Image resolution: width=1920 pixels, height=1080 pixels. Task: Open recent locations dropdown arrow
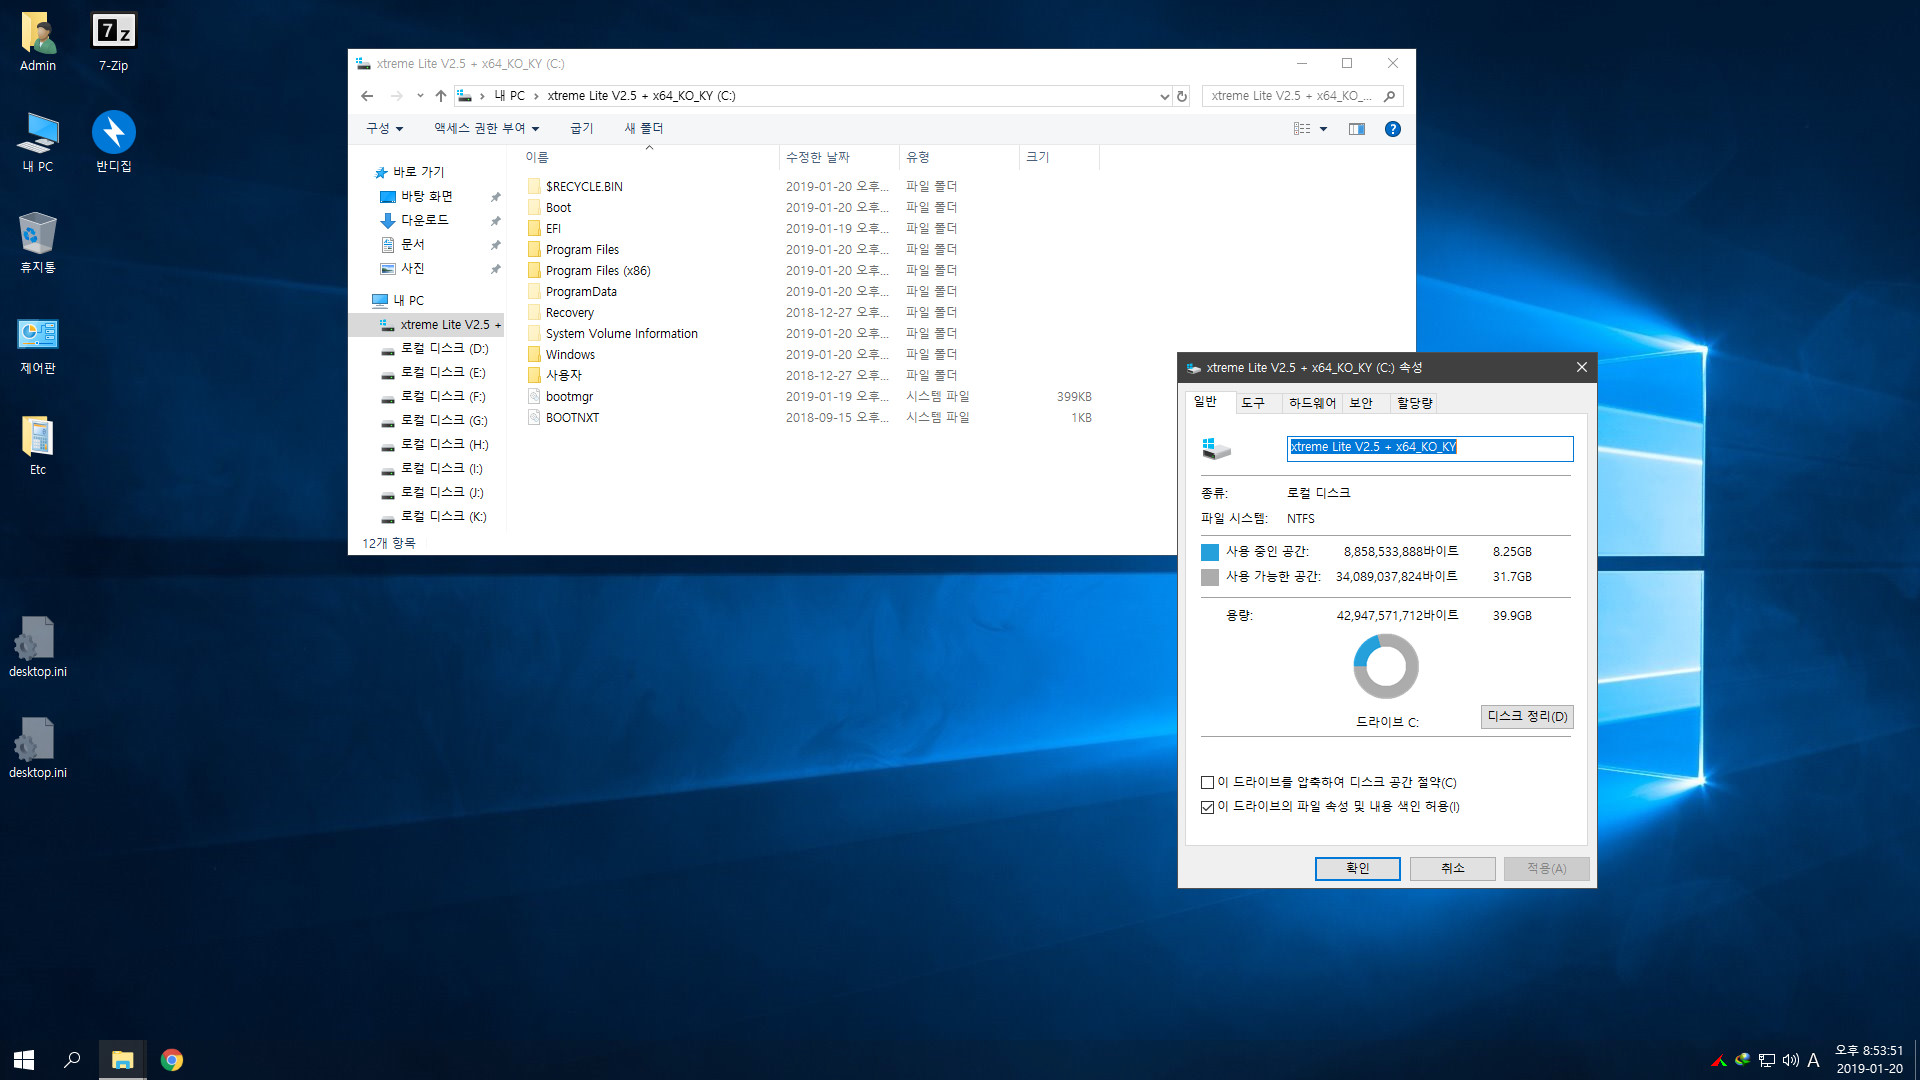pos(420,96)
